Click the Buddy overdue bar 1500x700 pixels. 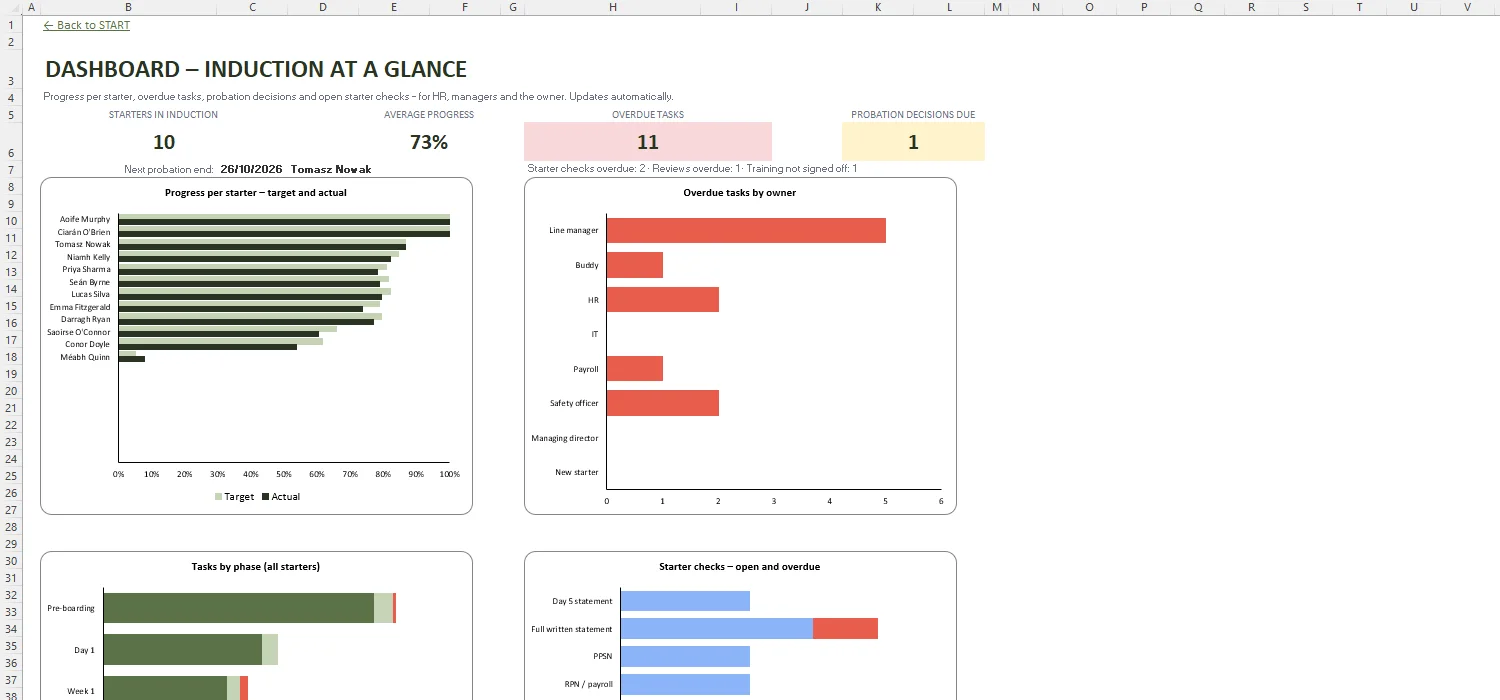click(x=635, y=265)
